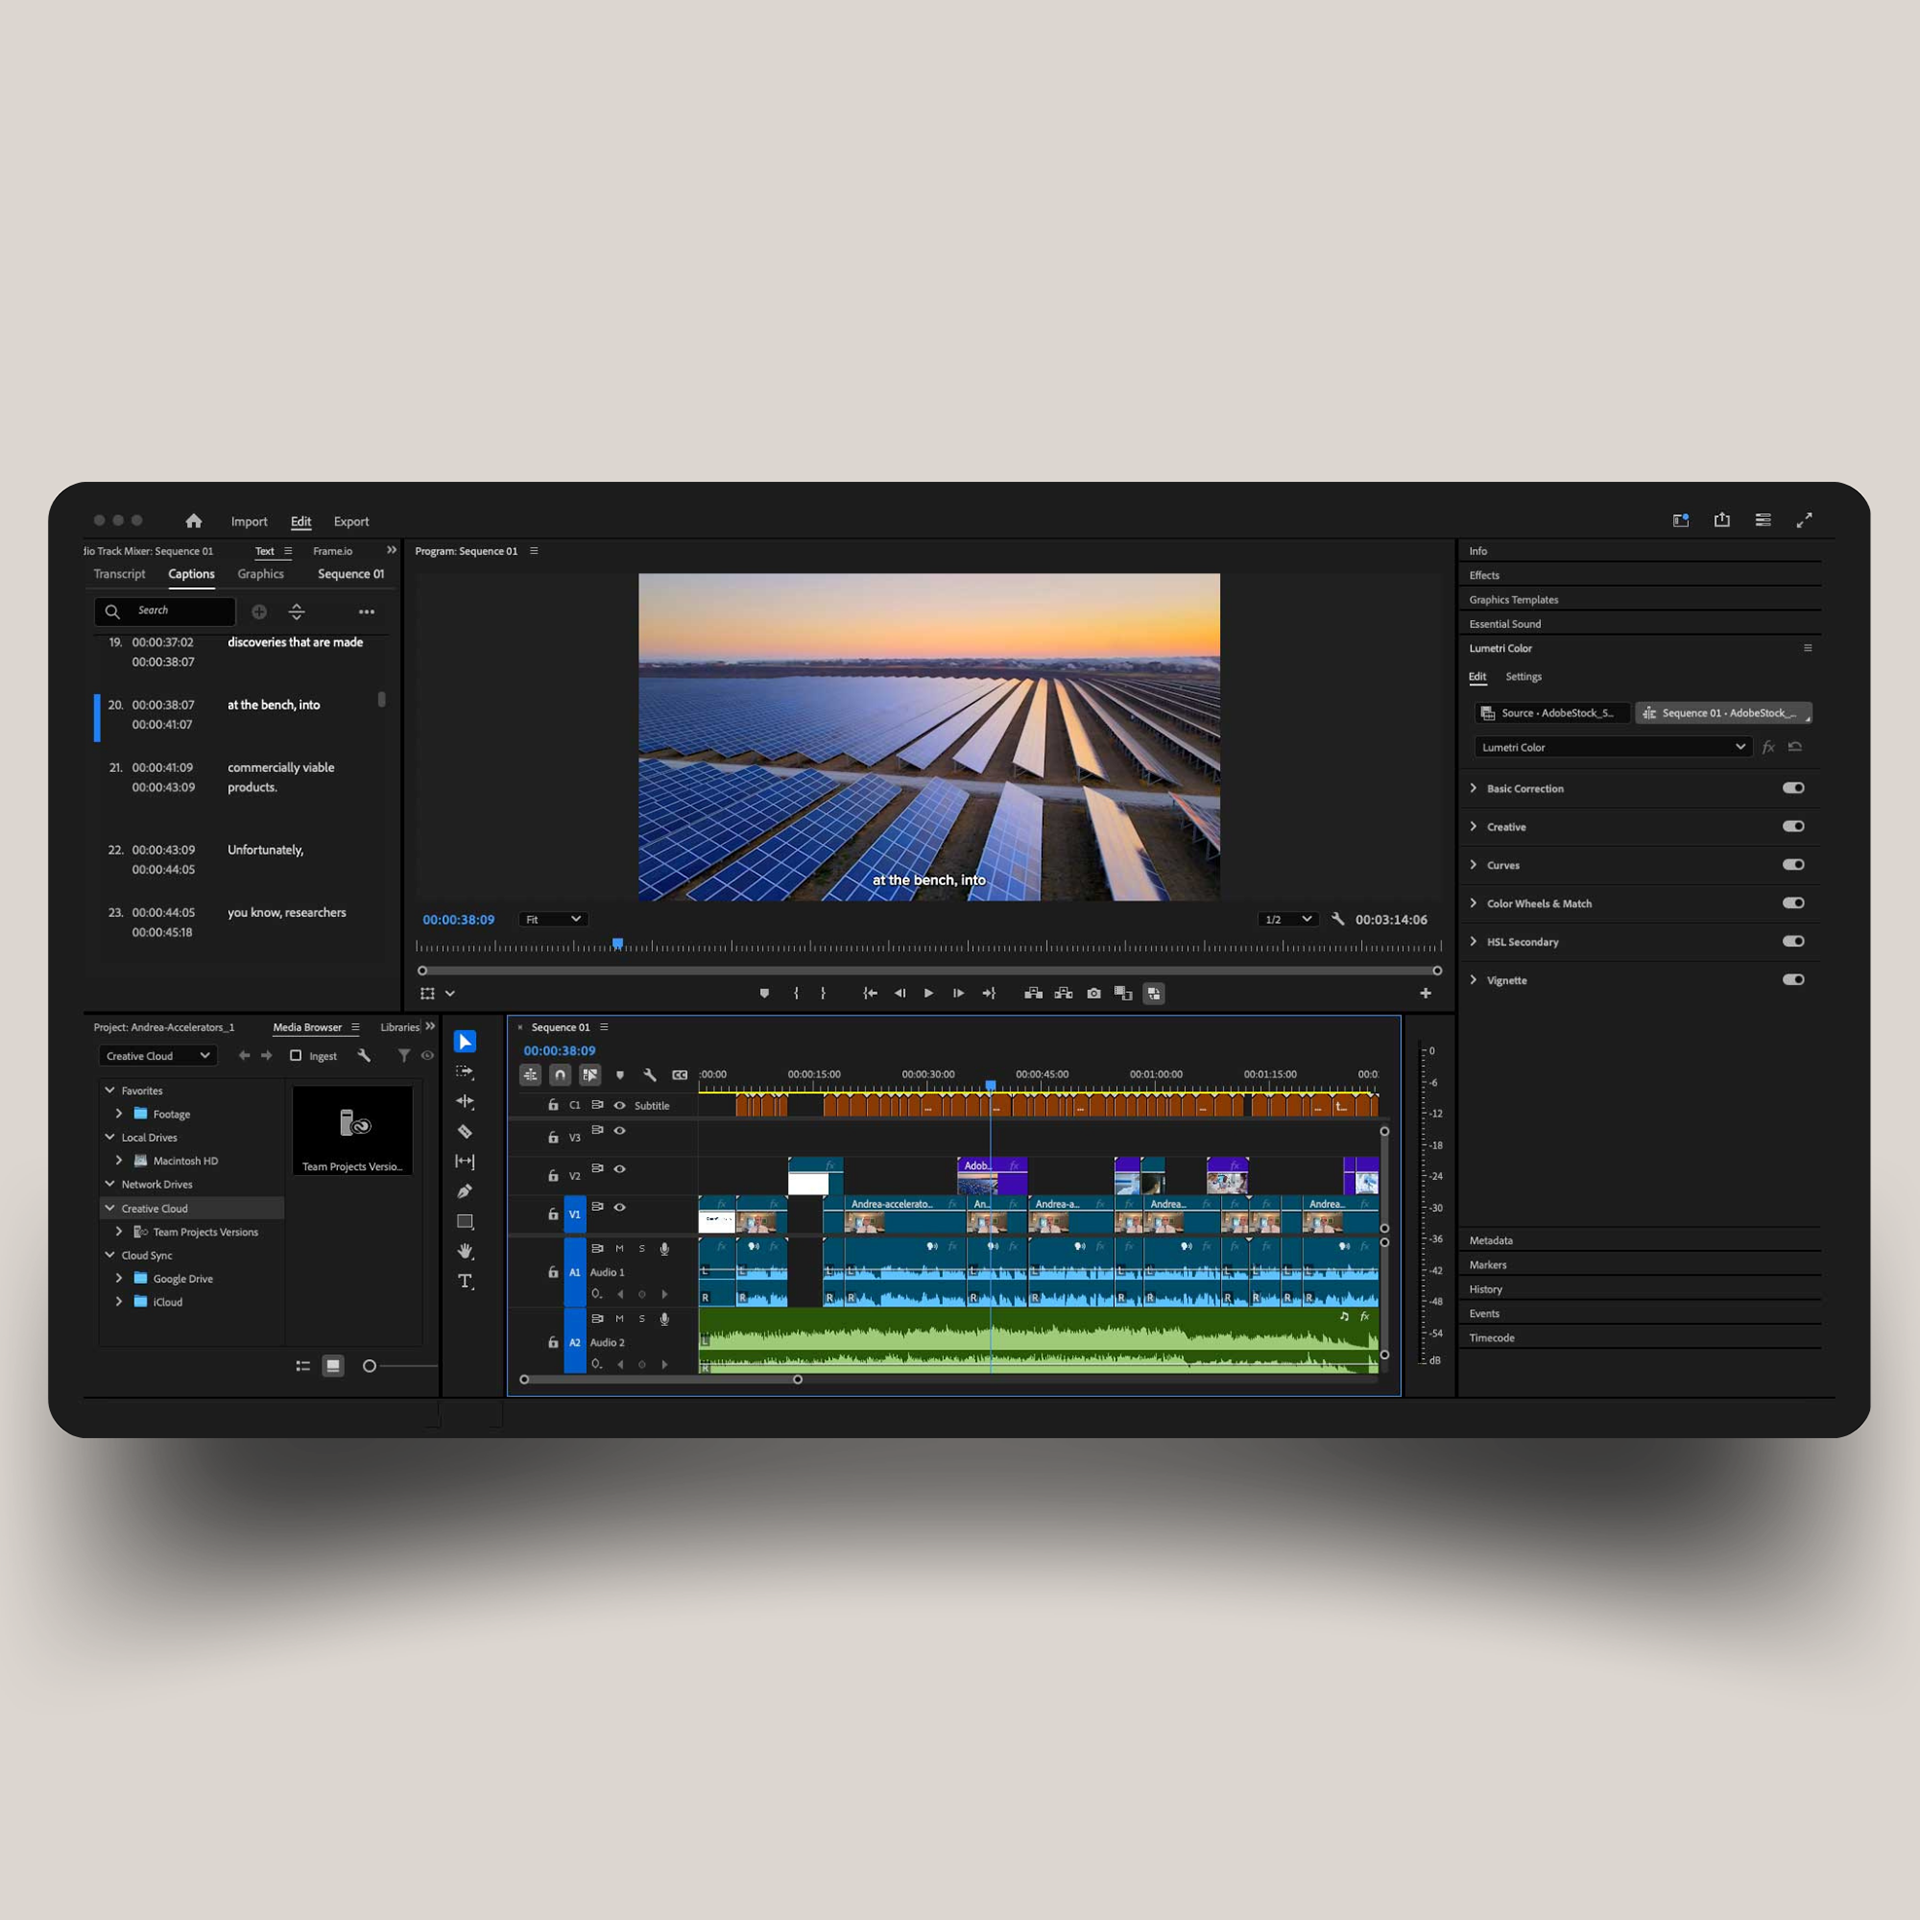Open the Export menu item
The width and height of the screenshot is (1920, 1920).
point(351,521)
